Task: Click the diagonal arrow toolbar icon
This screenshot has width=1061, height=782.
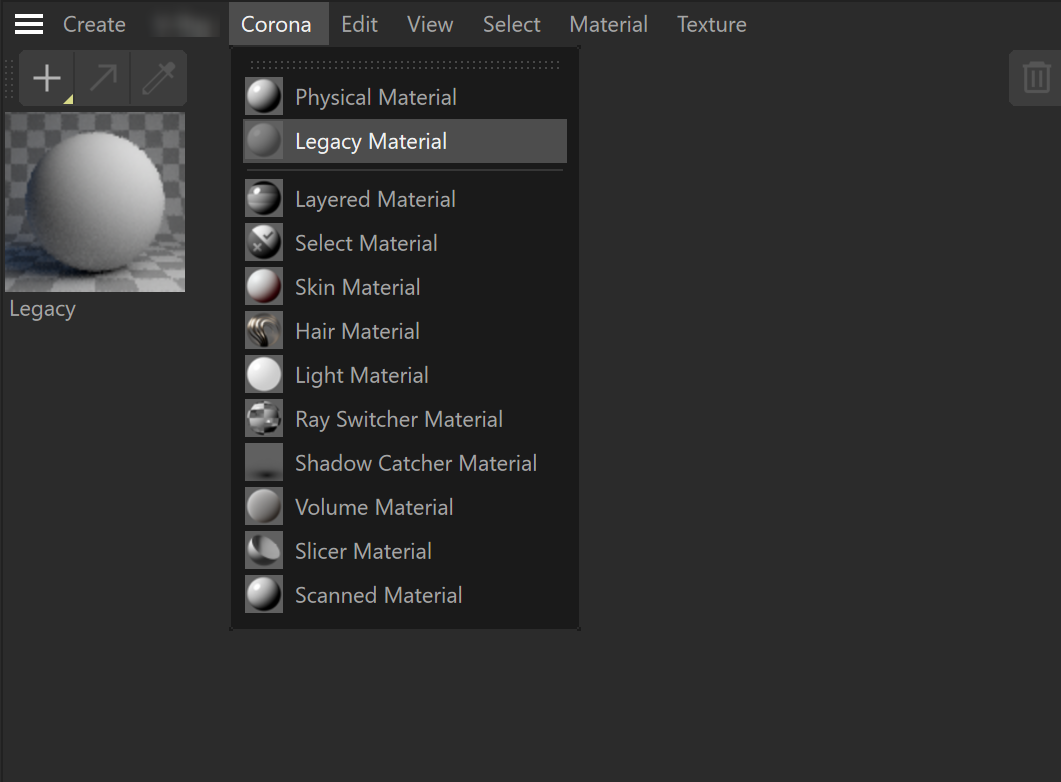Action: tap(103, 78)
